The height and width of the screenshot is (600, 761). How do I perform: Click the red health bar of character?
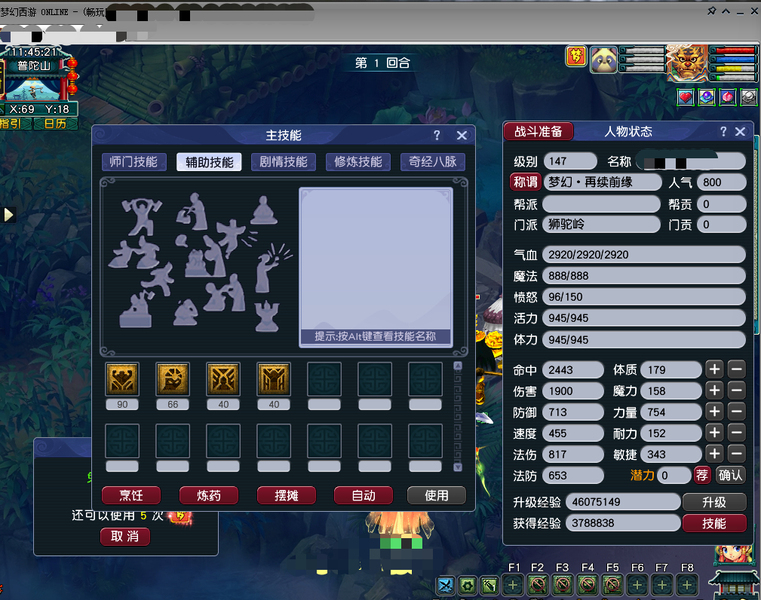click(x=735, y=50)
